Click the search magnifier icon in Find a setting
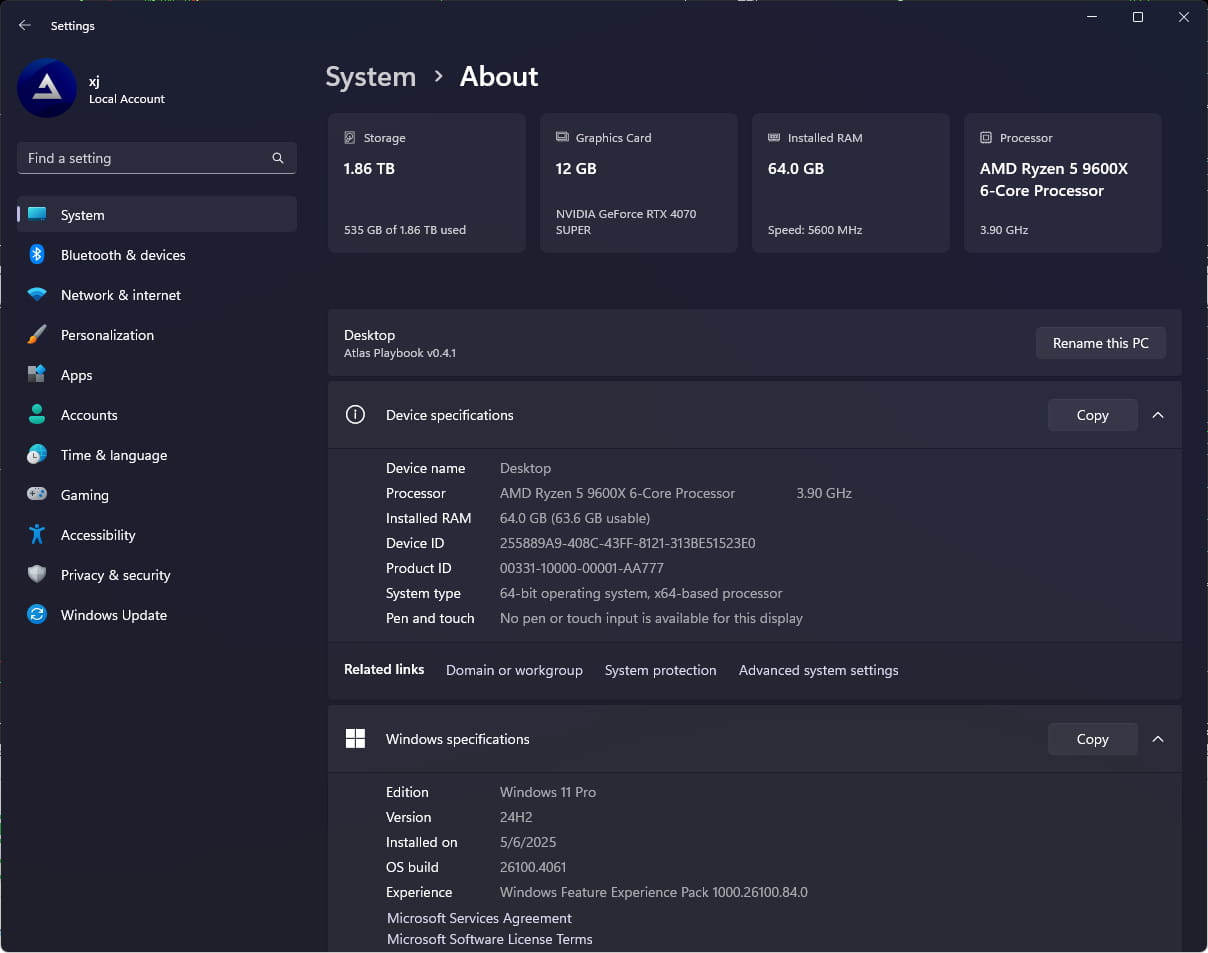Screen dimensions: 1208x953 pyautogui.click(x=278, y=158)
